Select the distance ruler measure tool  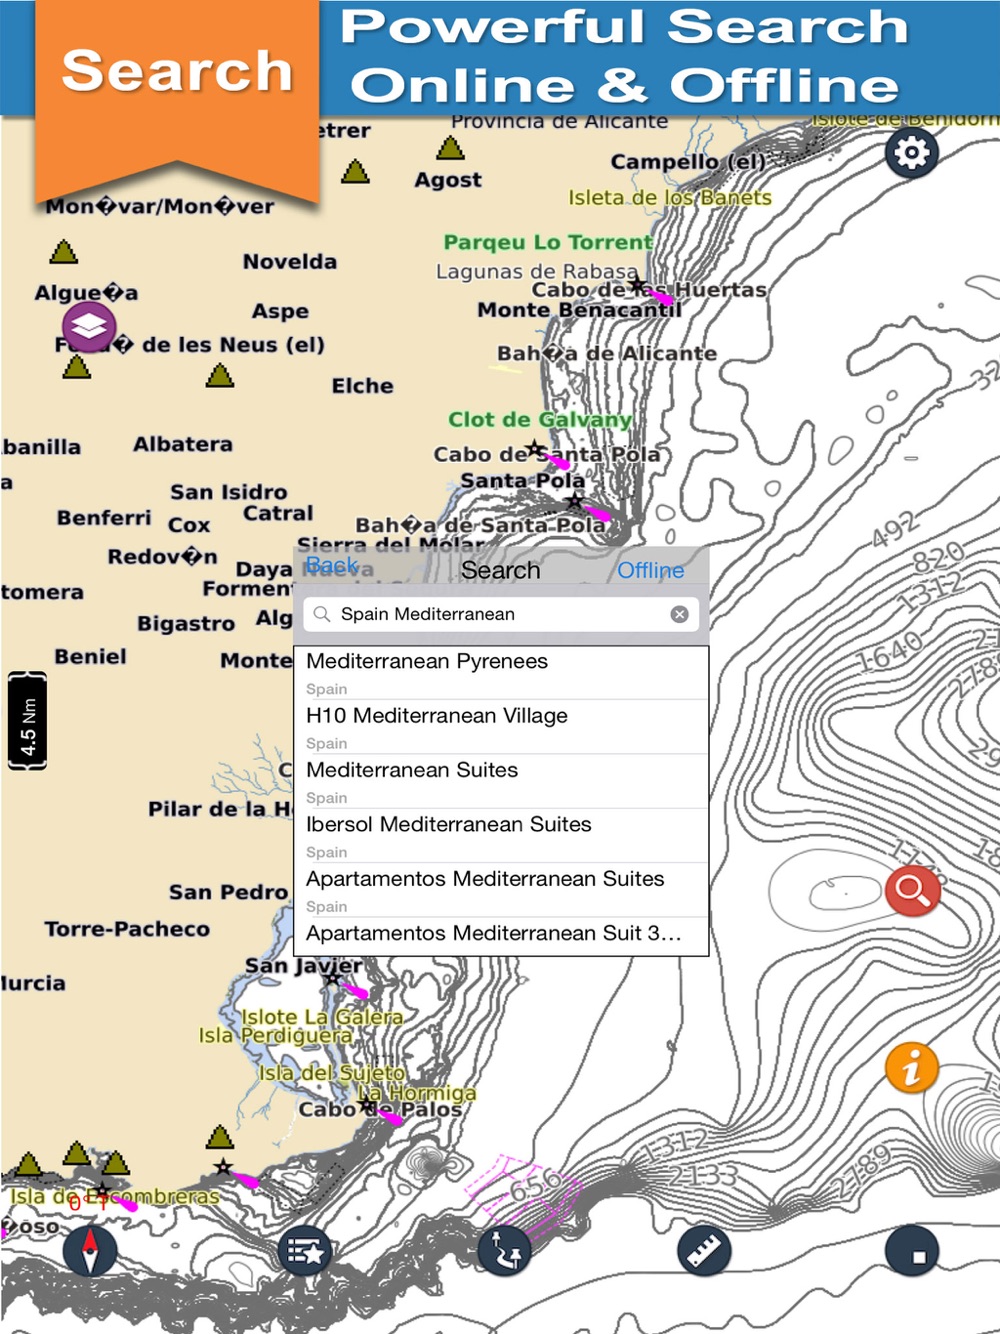point(704,1250)
